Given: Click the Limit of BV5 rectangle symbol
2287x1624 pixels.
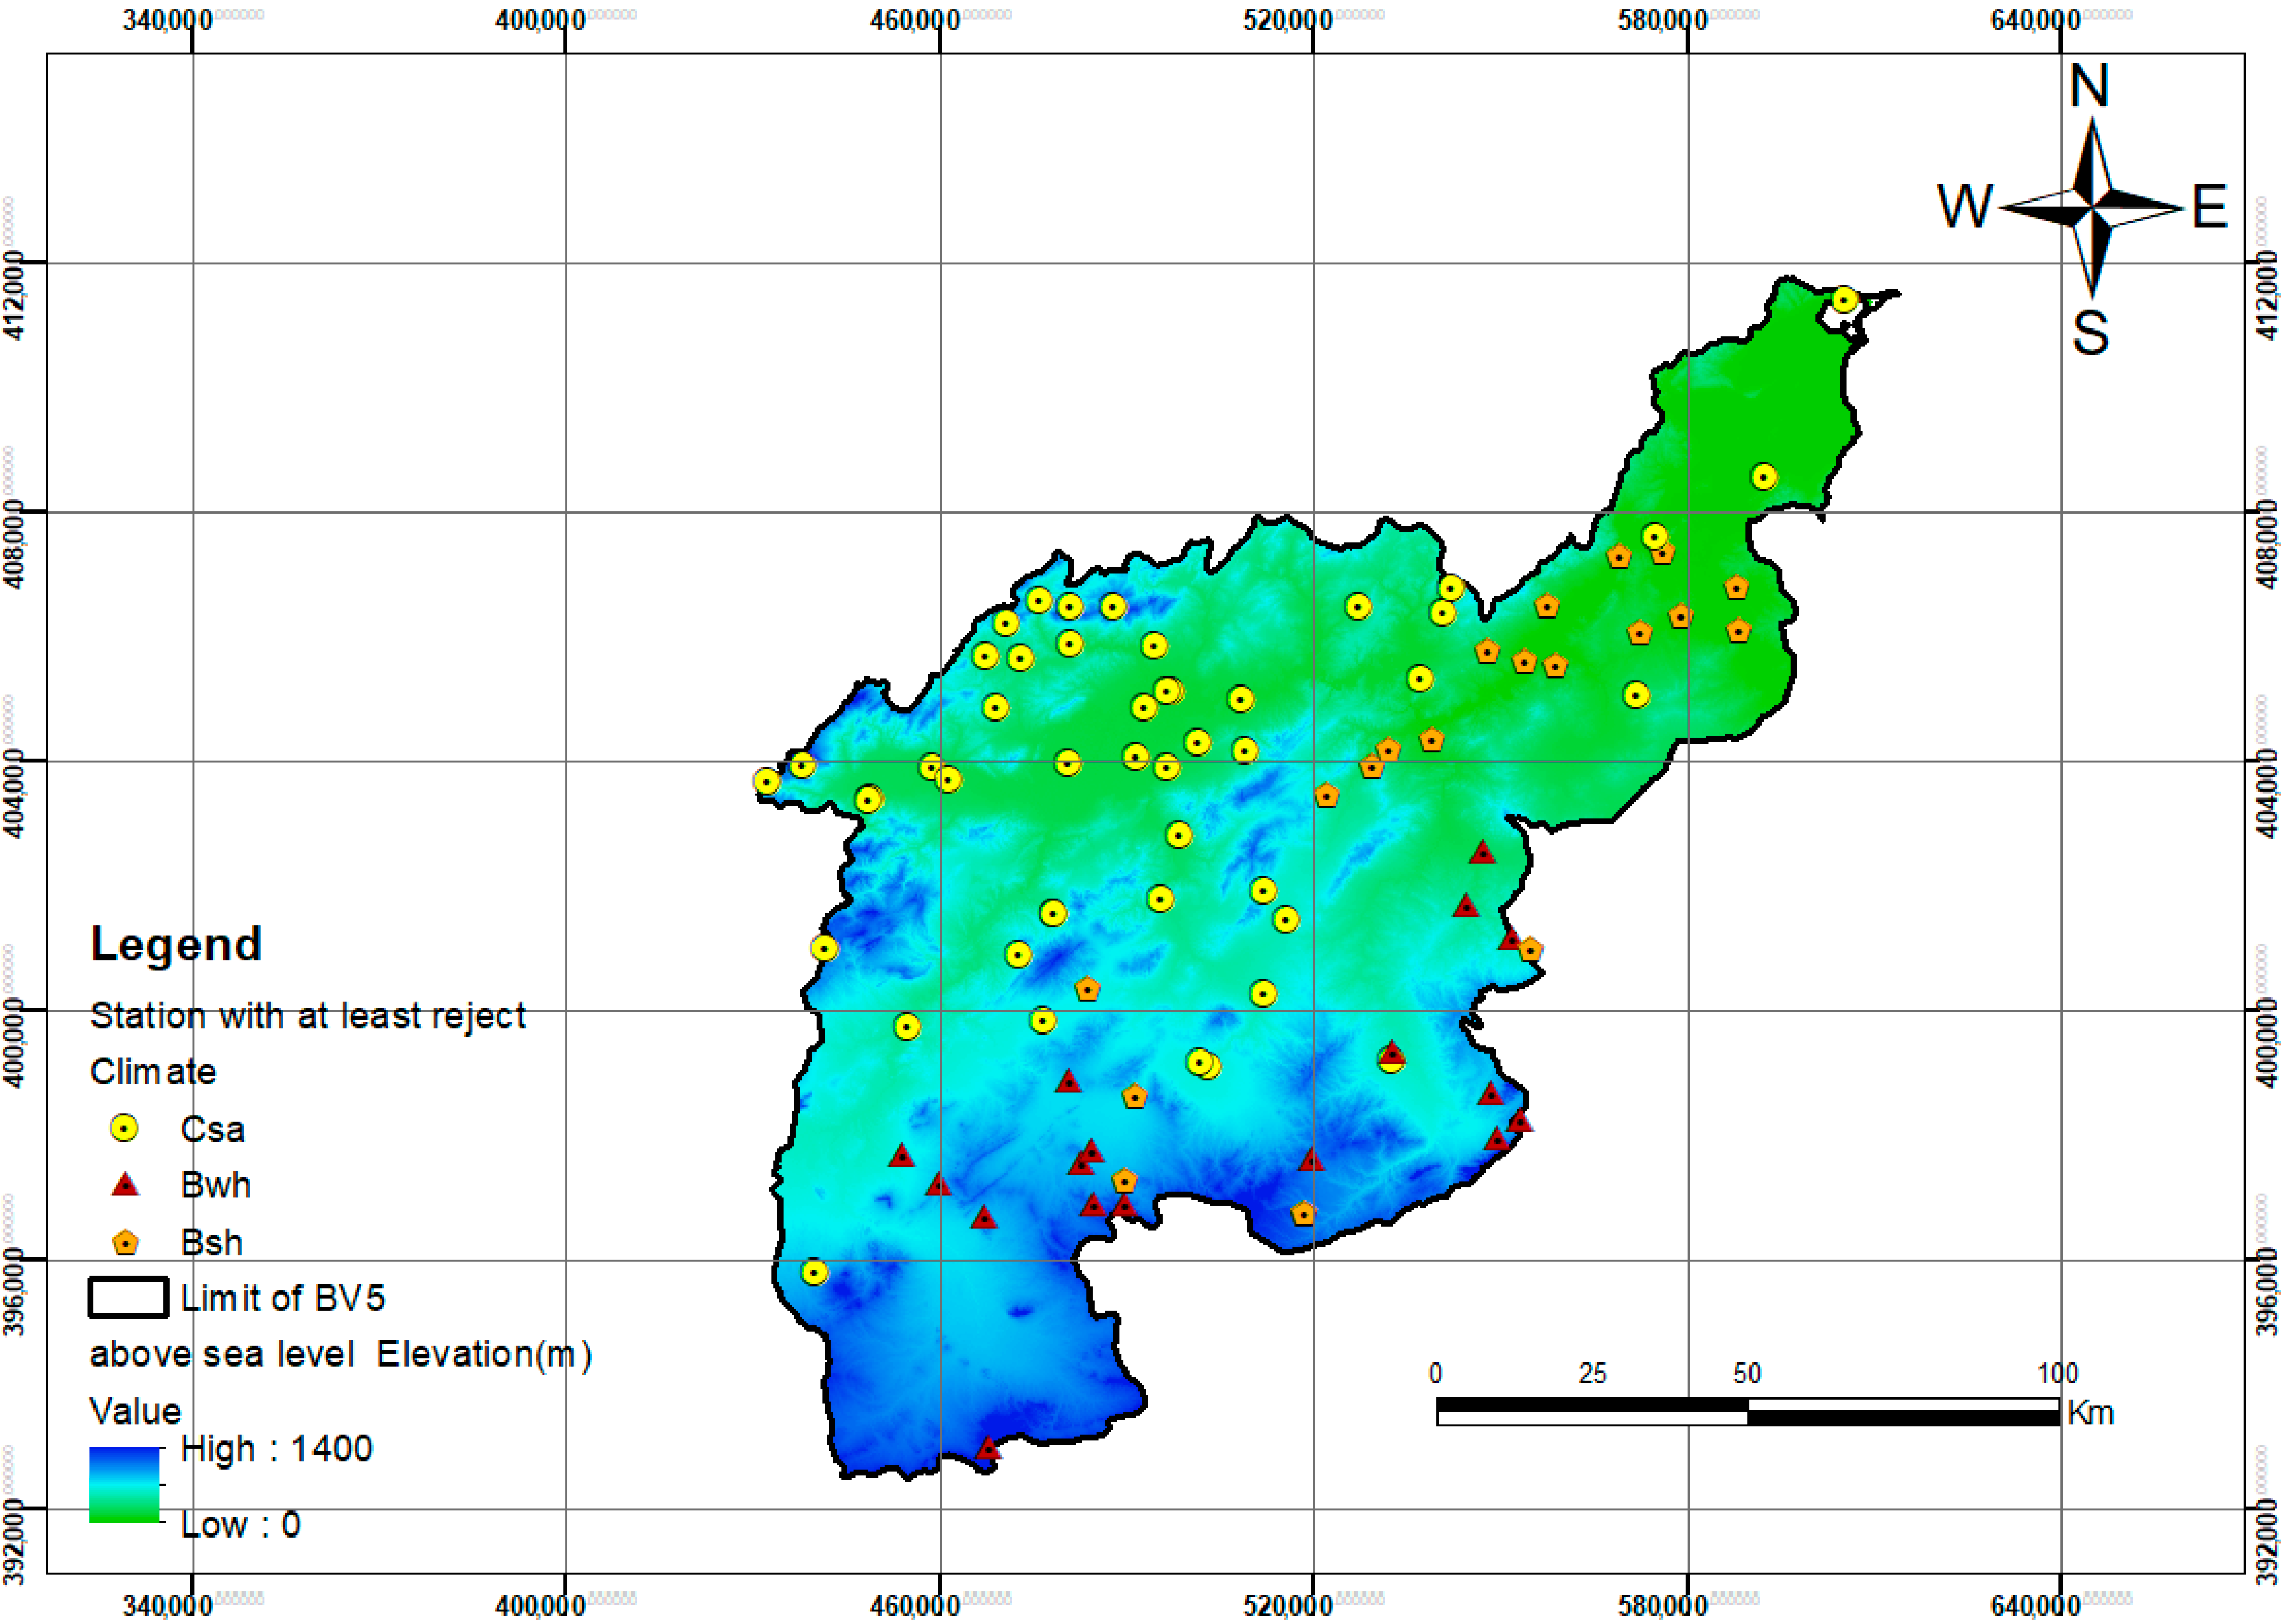Looking at the screenshot, I should point(128,1298).
